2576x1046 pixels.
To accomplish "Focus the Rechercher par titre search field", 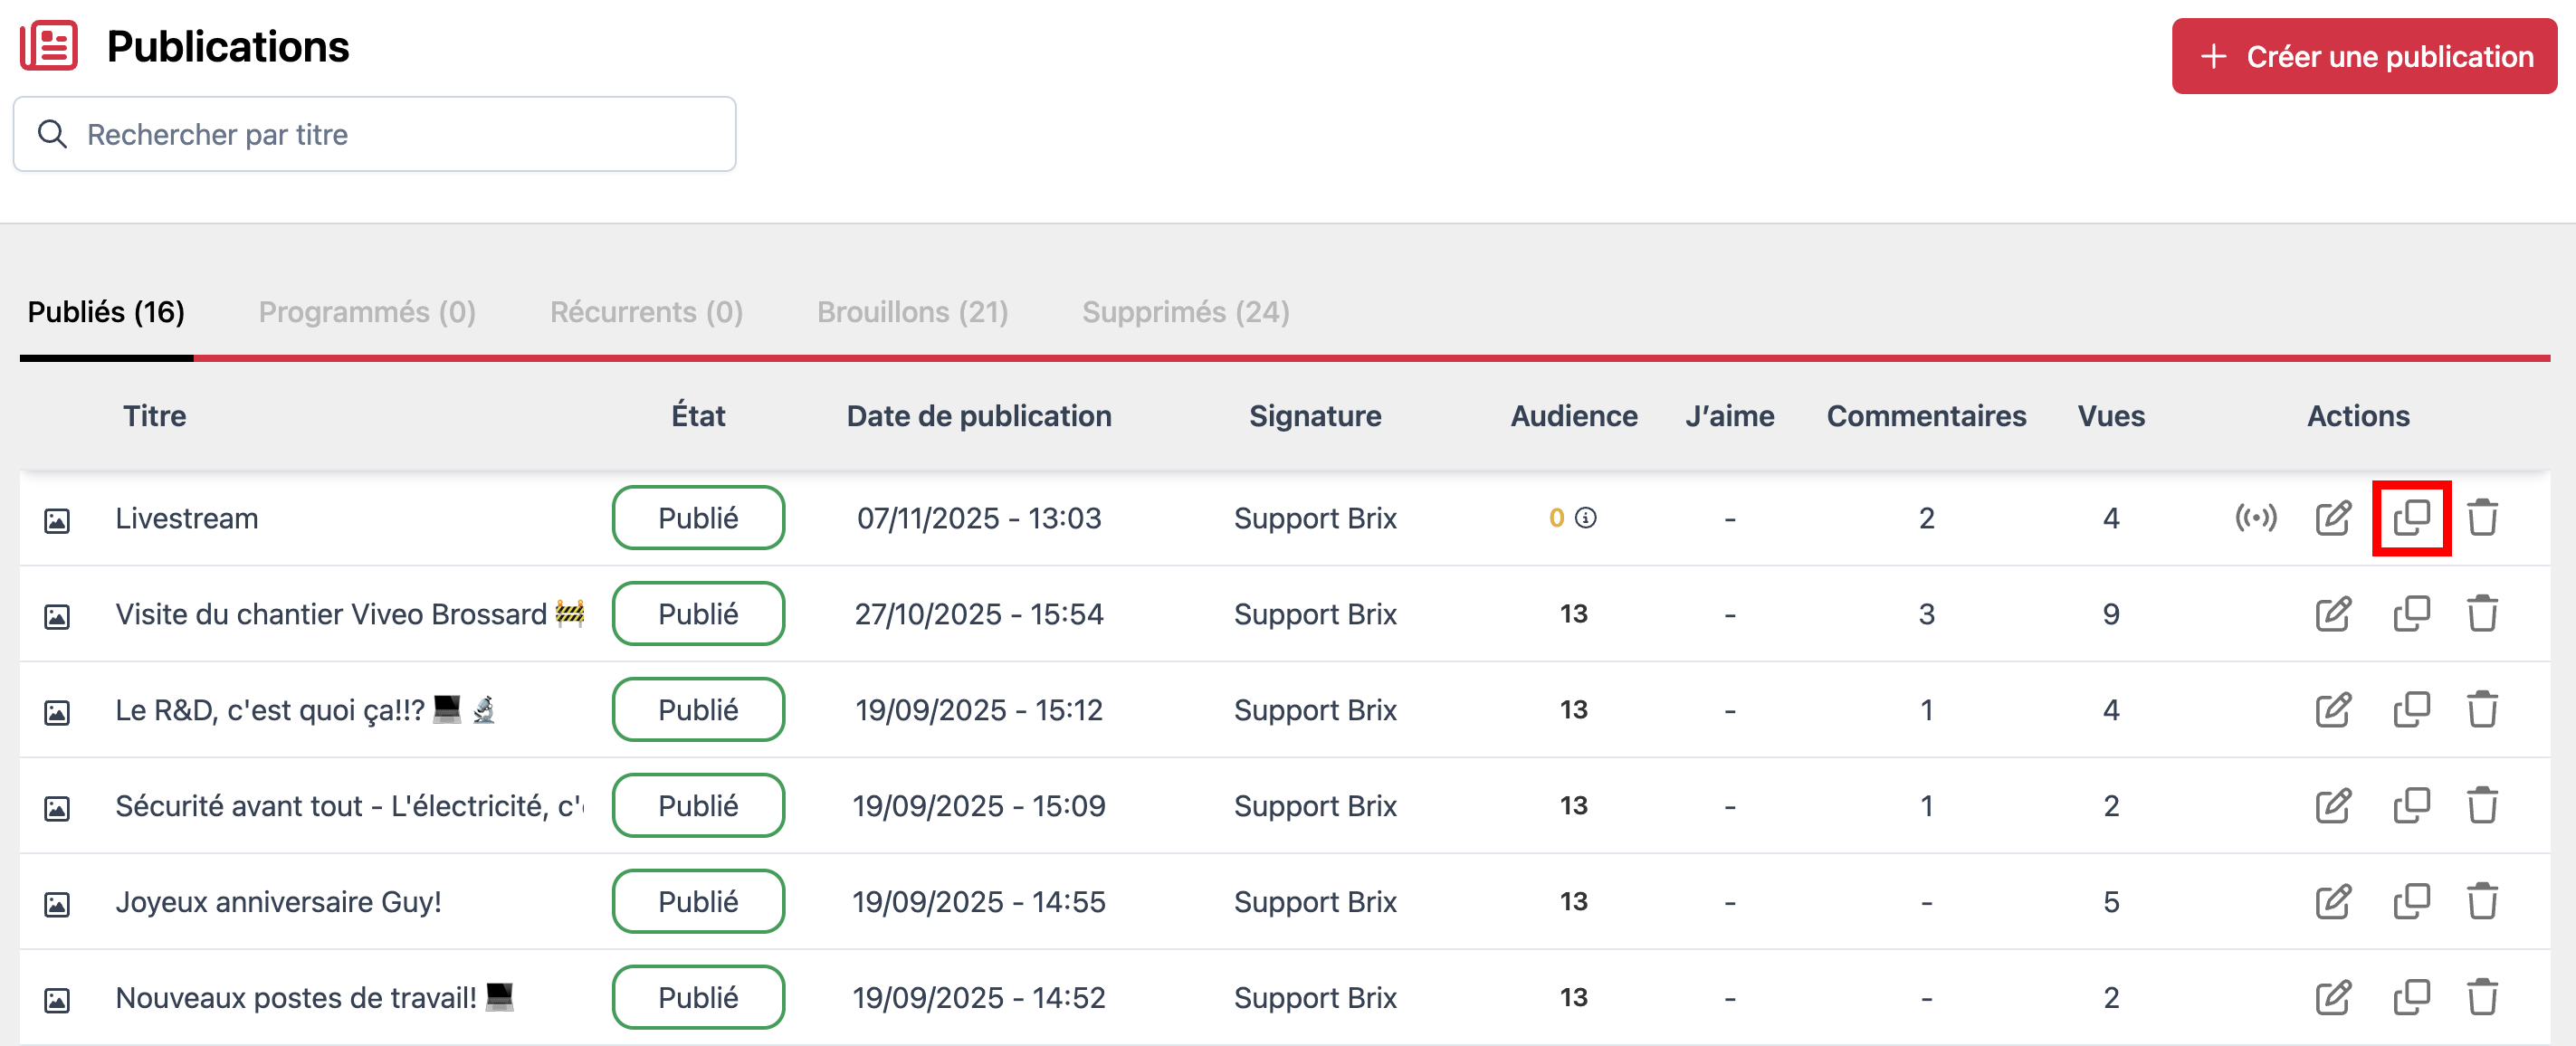I will (375, 134).
